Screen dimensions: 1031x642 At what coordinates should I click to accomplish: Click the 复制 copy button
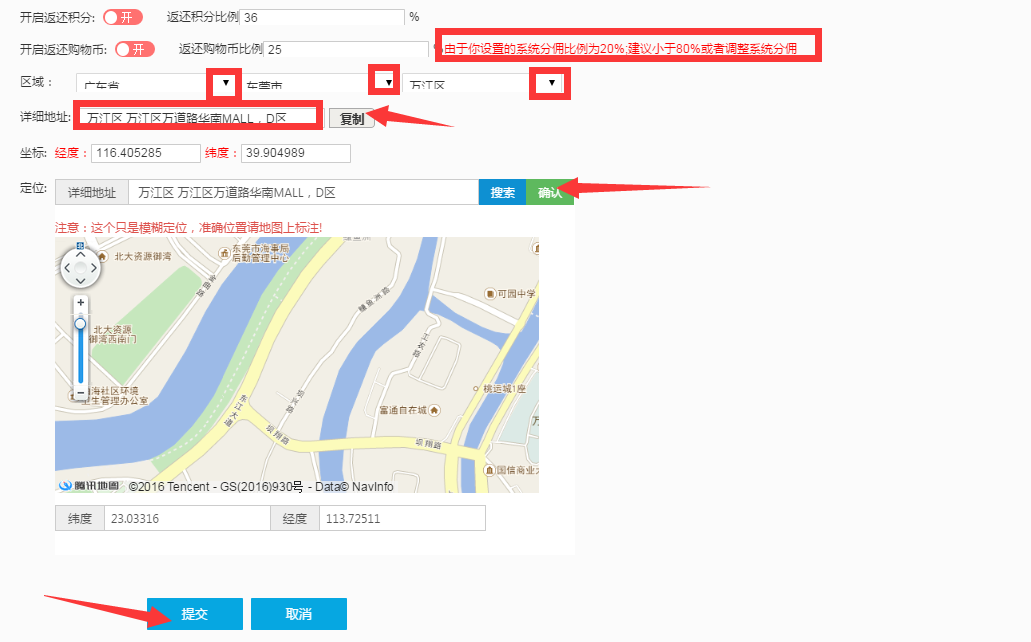(x=351, y=118)
